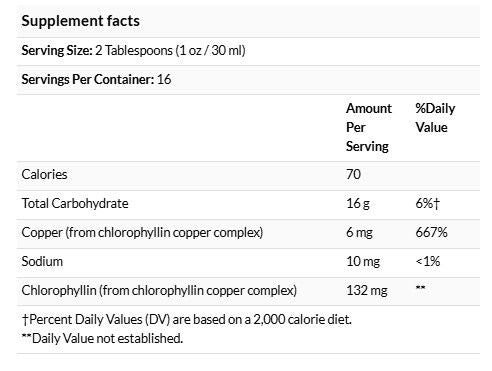The width and height of the screenshot is (492, 371).
Task: Click the 16 g carbohydrate amount
Action: [x=358, y=203]
